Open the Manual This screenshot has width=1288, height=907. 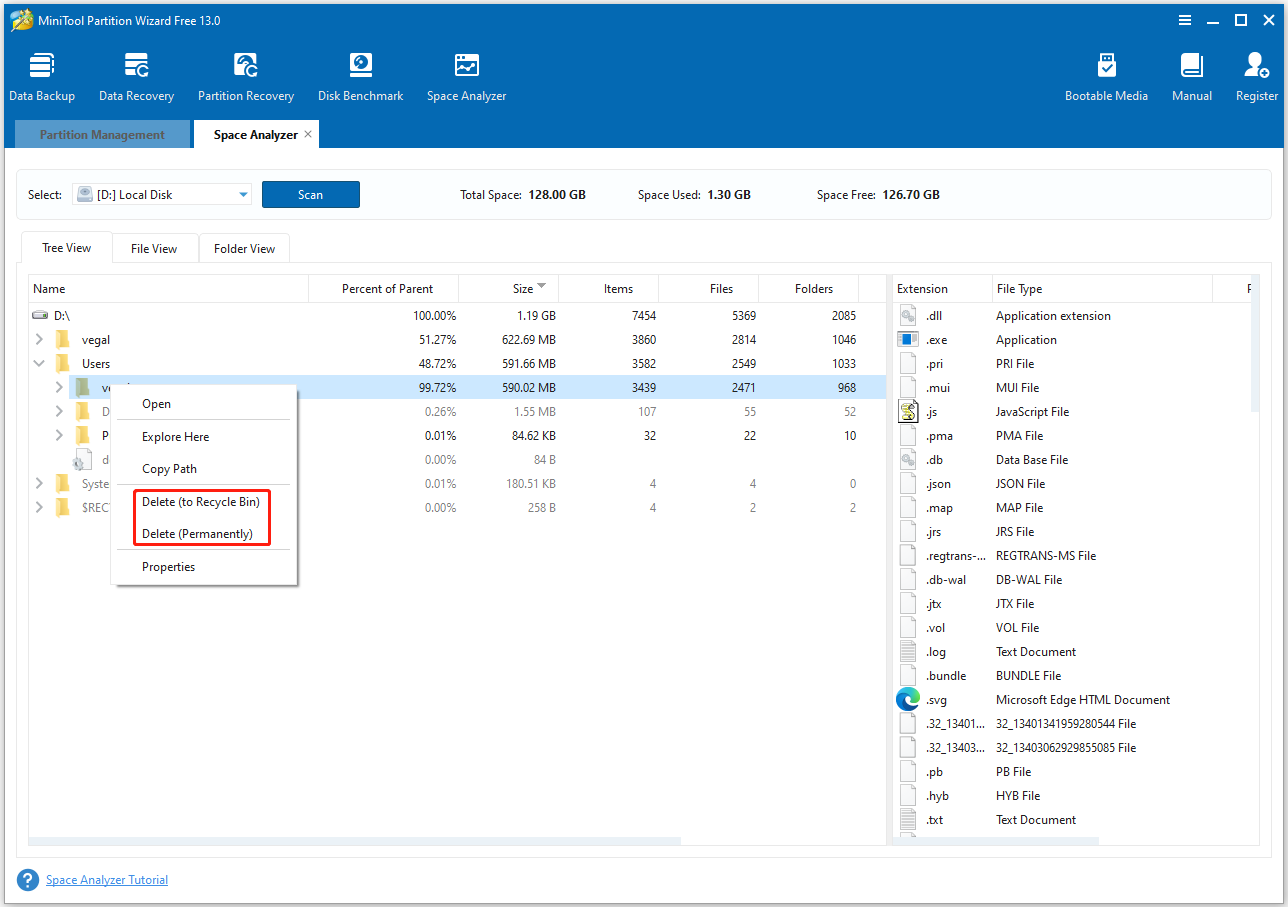[x=1191, y=75]
